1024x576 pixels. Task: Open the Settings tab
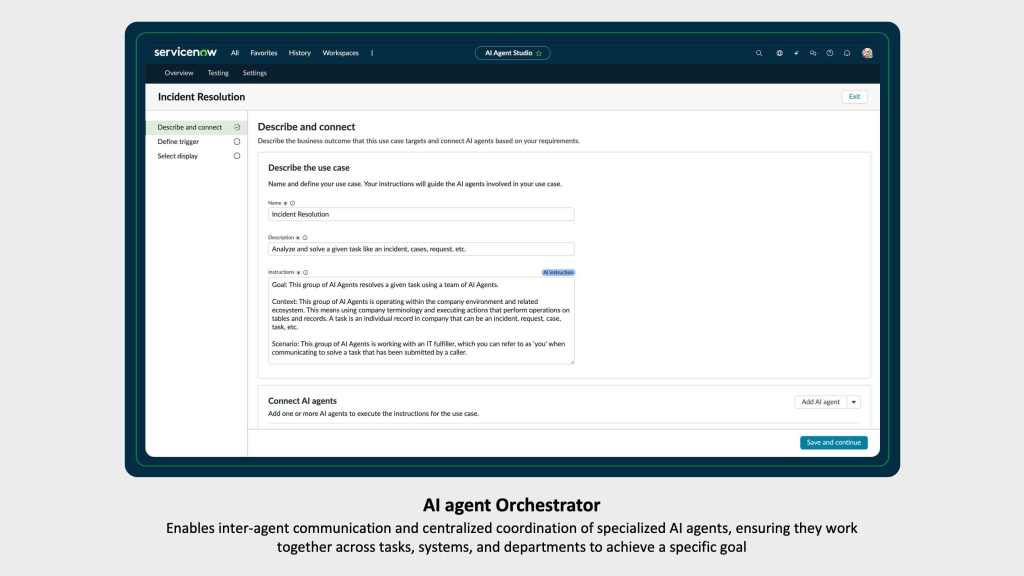point(254,73)
